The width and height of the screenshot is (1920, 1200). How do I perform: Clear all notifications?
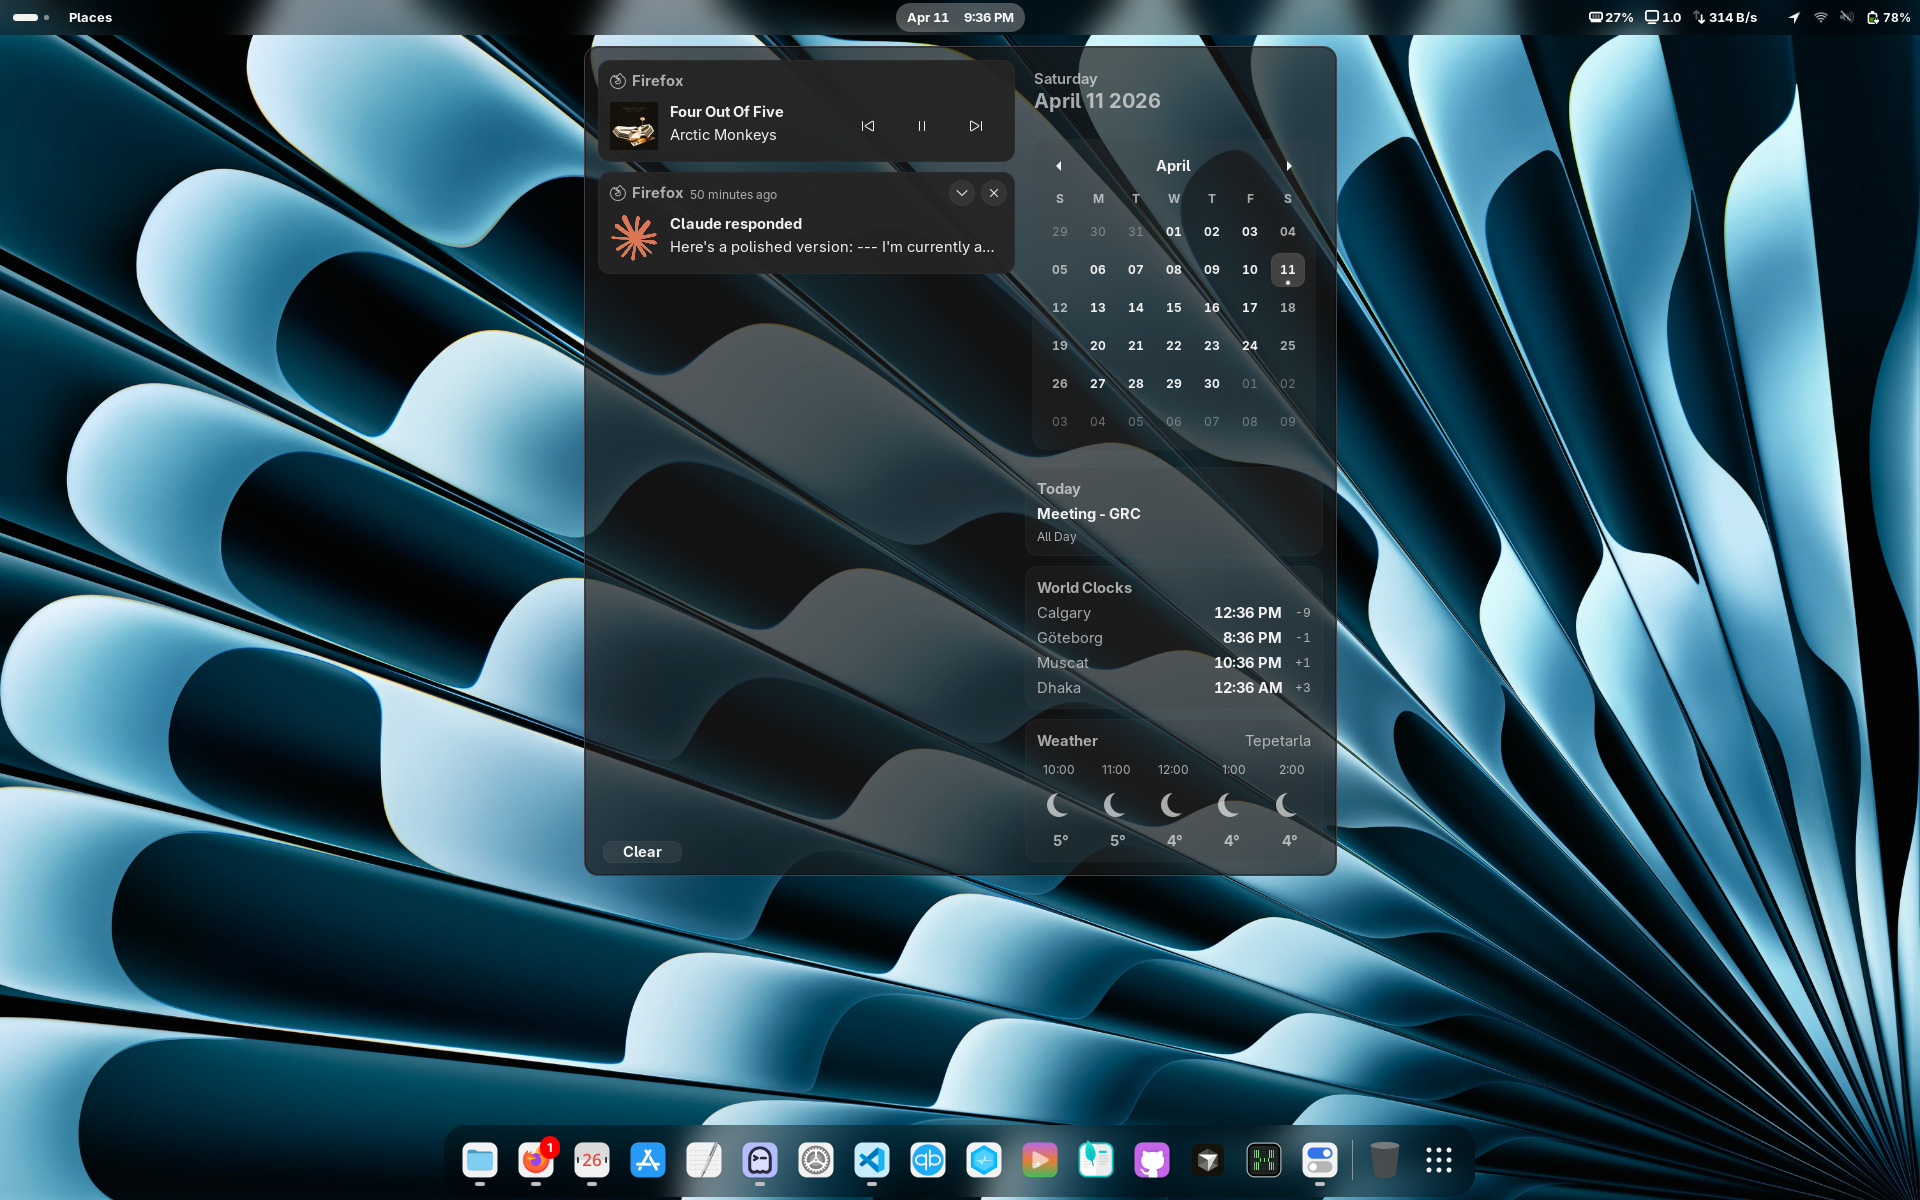pos(642,852)
